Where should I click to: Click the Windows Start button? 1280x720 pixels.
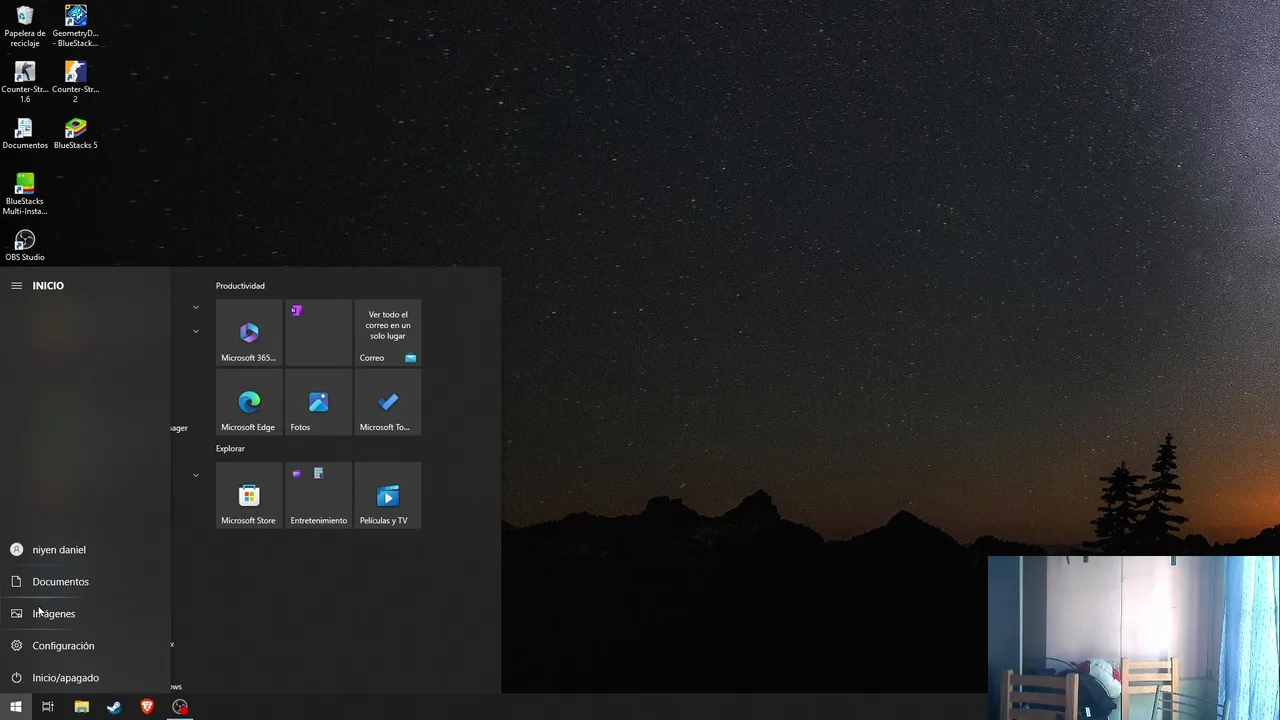(16, 707)
